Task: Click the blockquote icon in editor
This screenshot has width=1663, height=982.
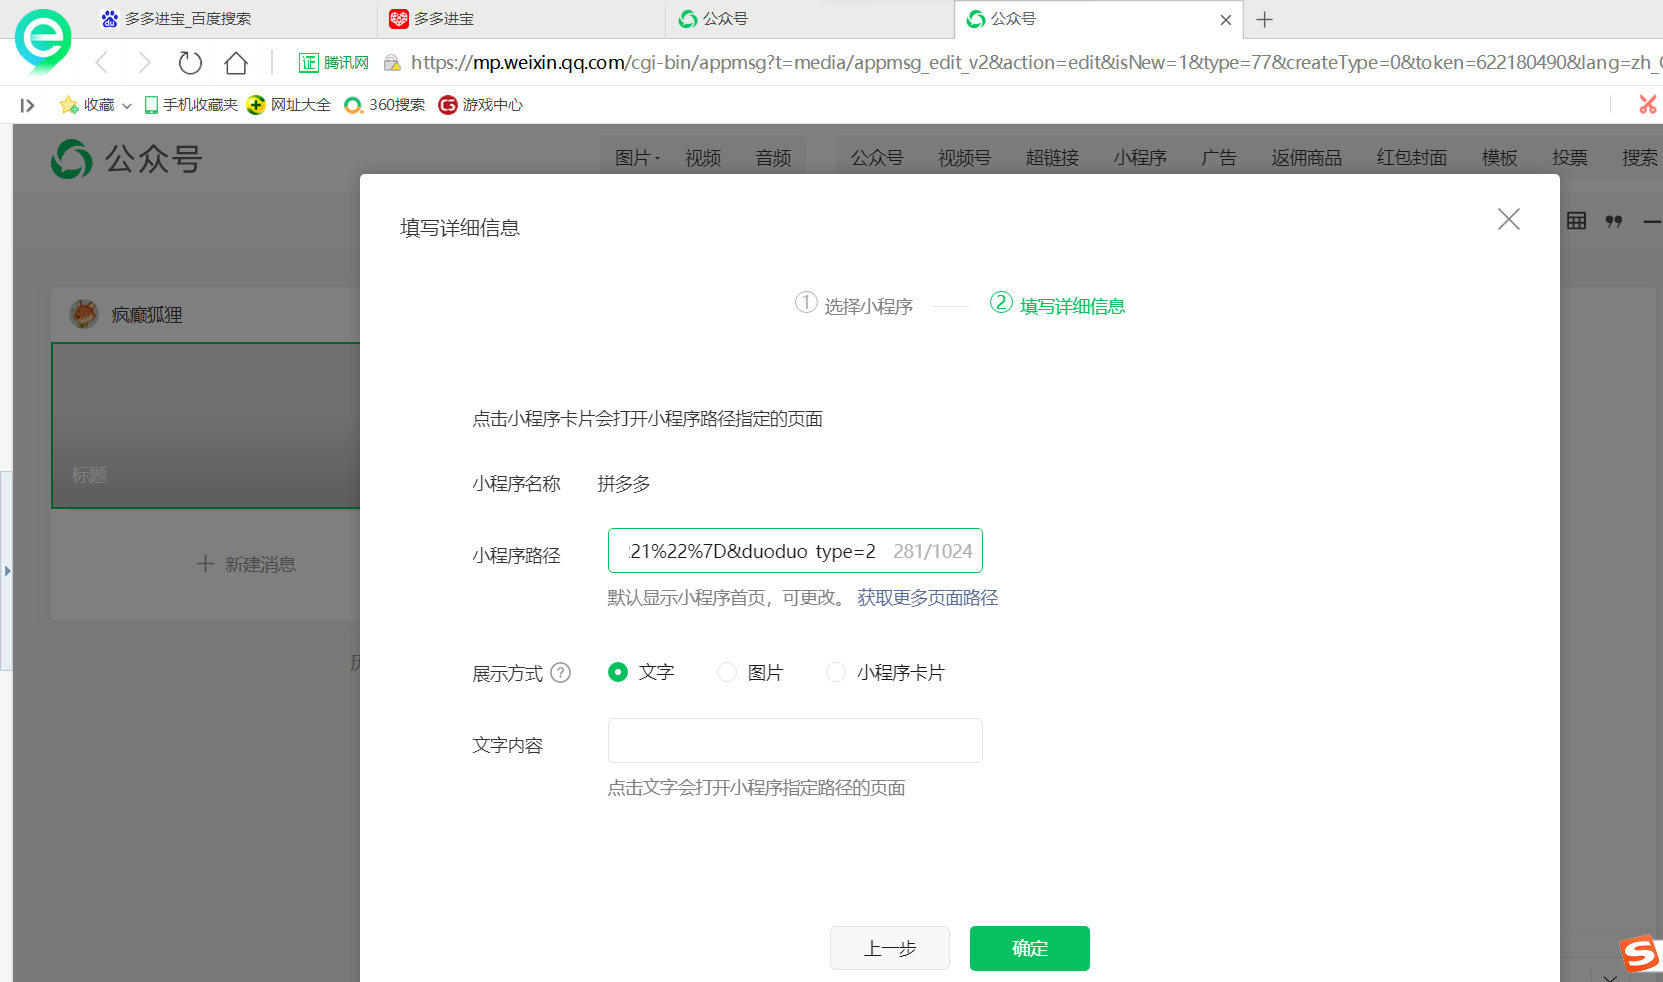Action: (x=1614, y=221)
